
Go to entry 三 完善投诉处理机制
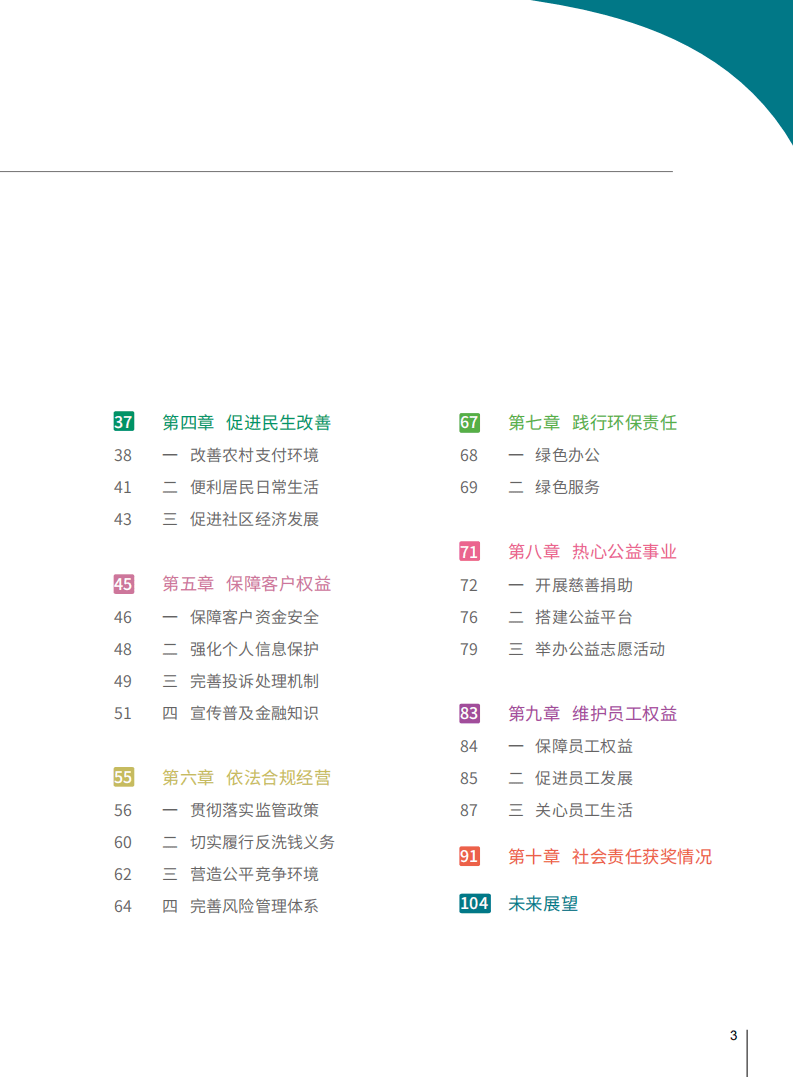point(240,681)
